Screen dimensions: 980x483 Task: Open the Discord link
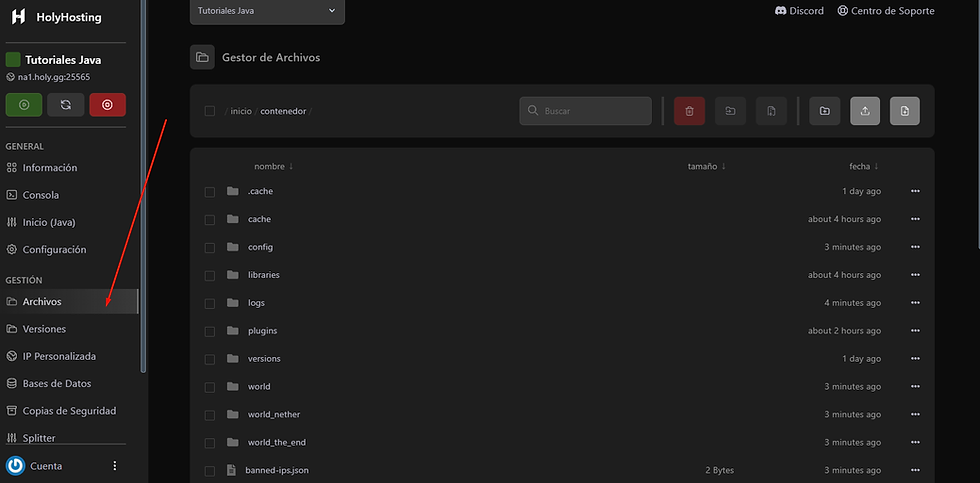[799, 11]
